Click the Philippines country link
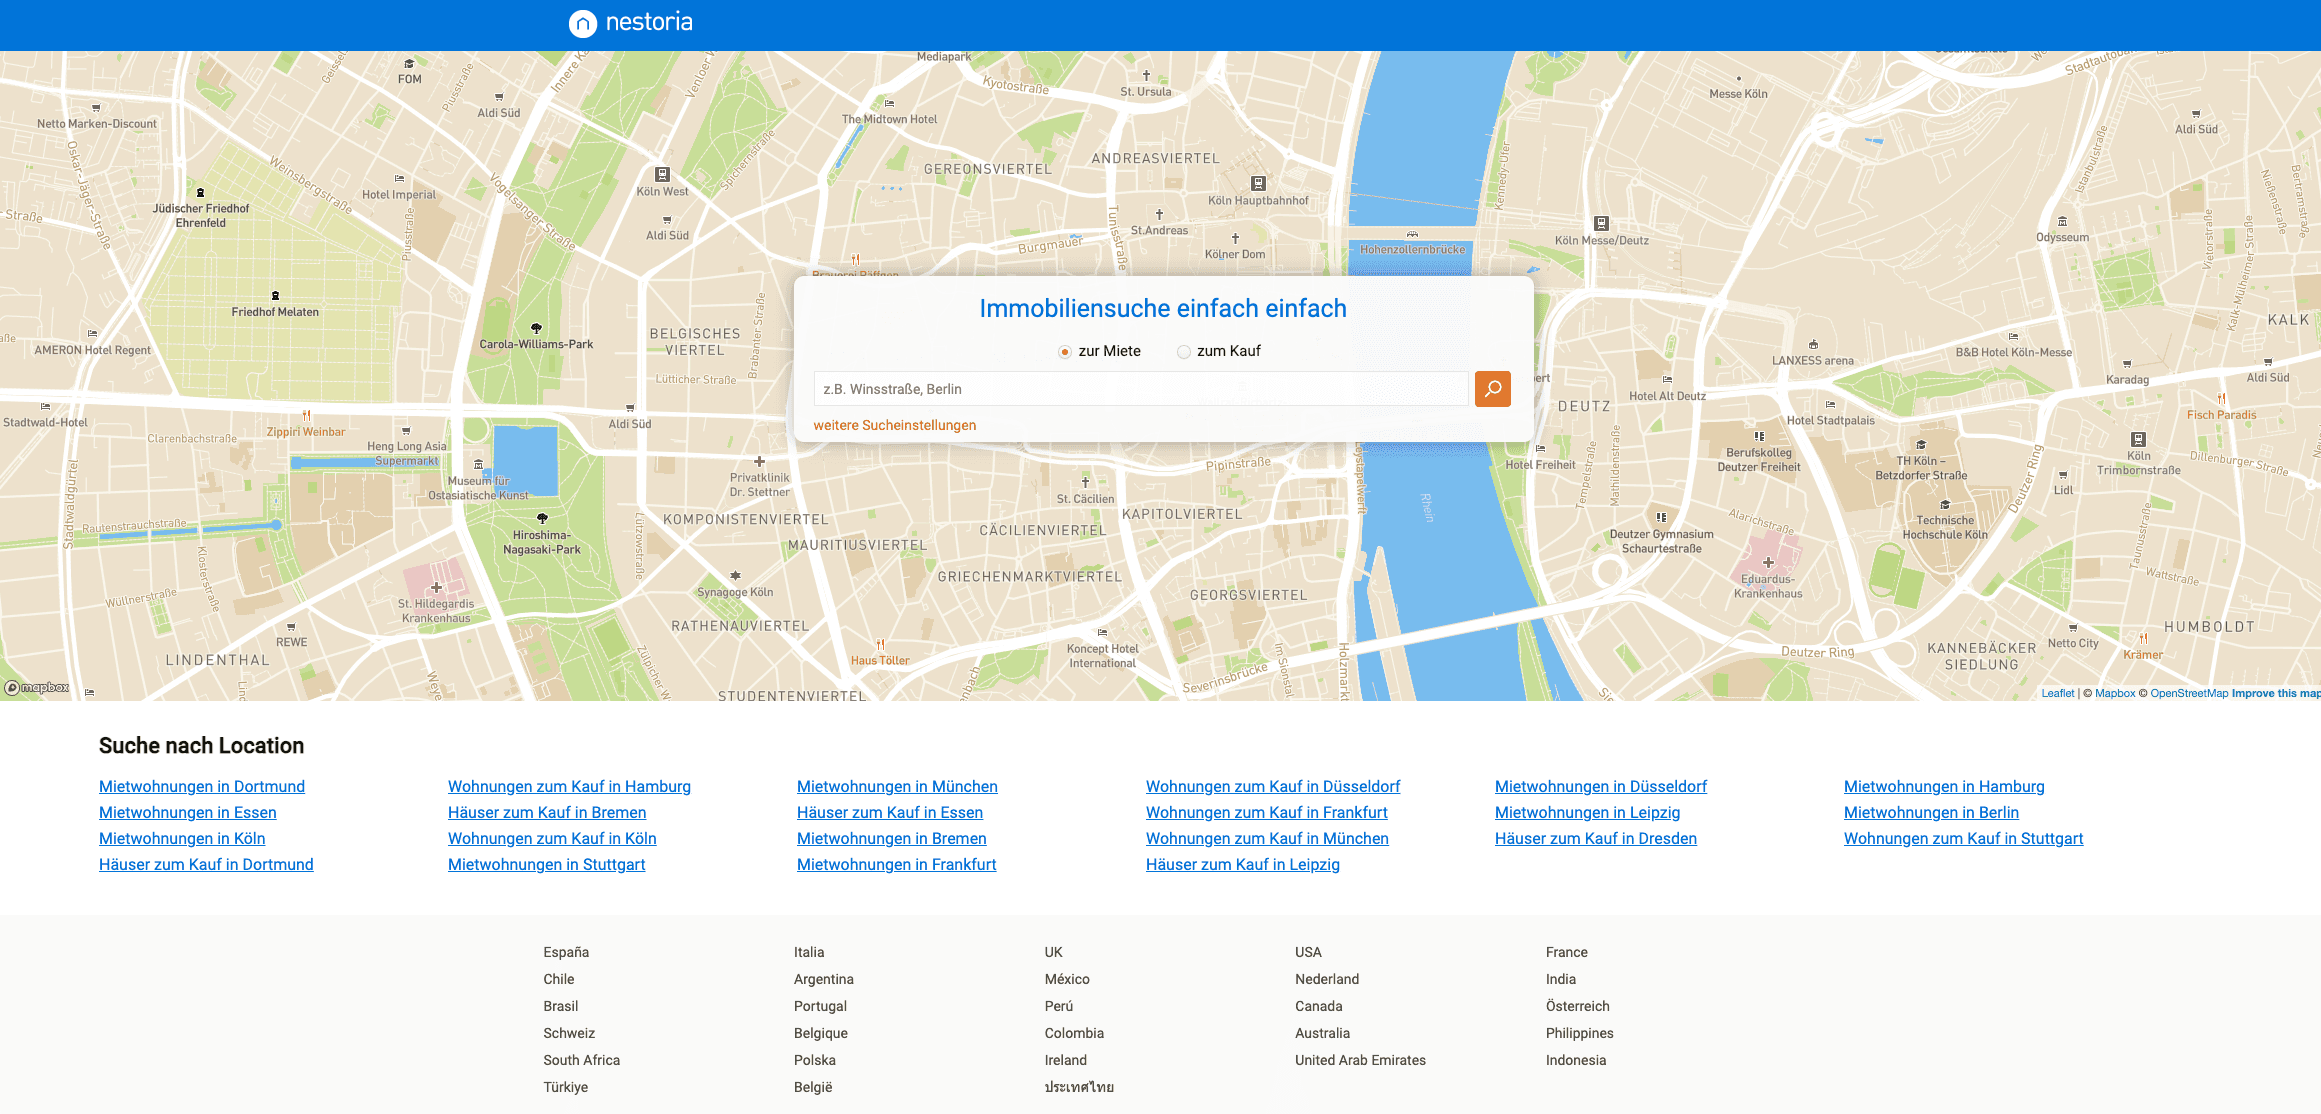Image resolution: width=2321 pixels, height=1114 pixels. coord(1579,1033)
